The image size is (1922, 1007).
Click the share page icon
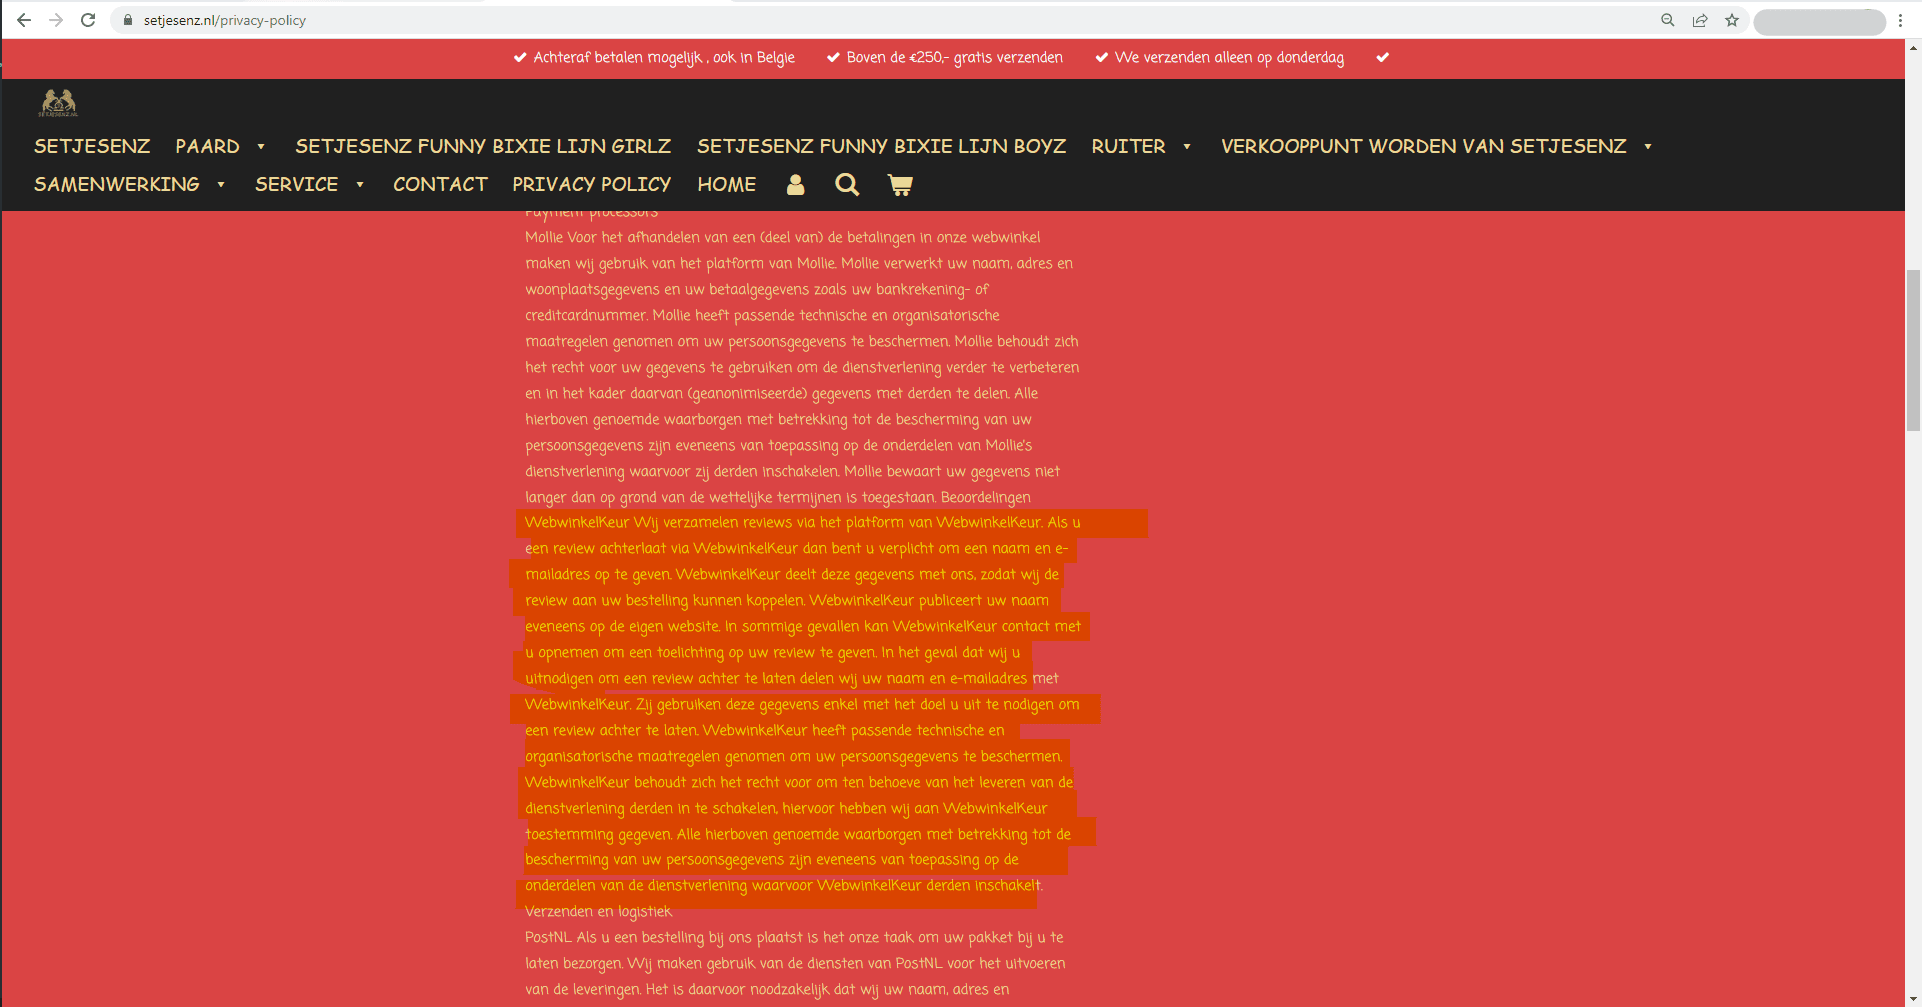[1700, 20]
